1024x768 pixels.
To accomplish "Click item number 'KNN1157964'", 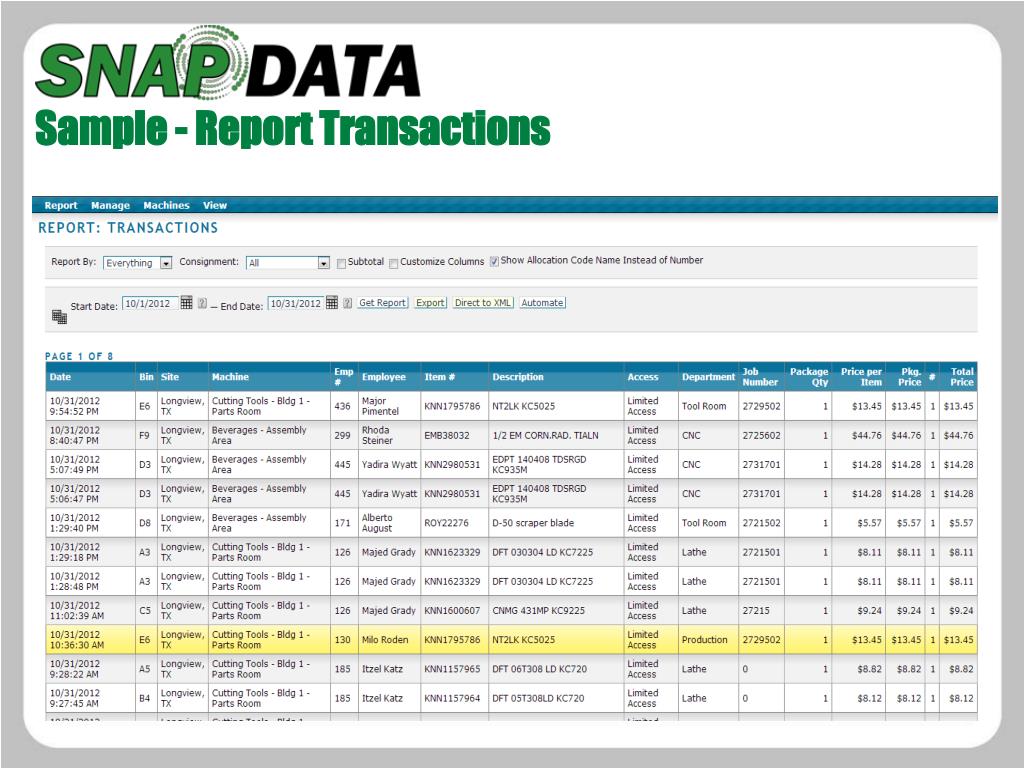I will [x=452, y=699].
